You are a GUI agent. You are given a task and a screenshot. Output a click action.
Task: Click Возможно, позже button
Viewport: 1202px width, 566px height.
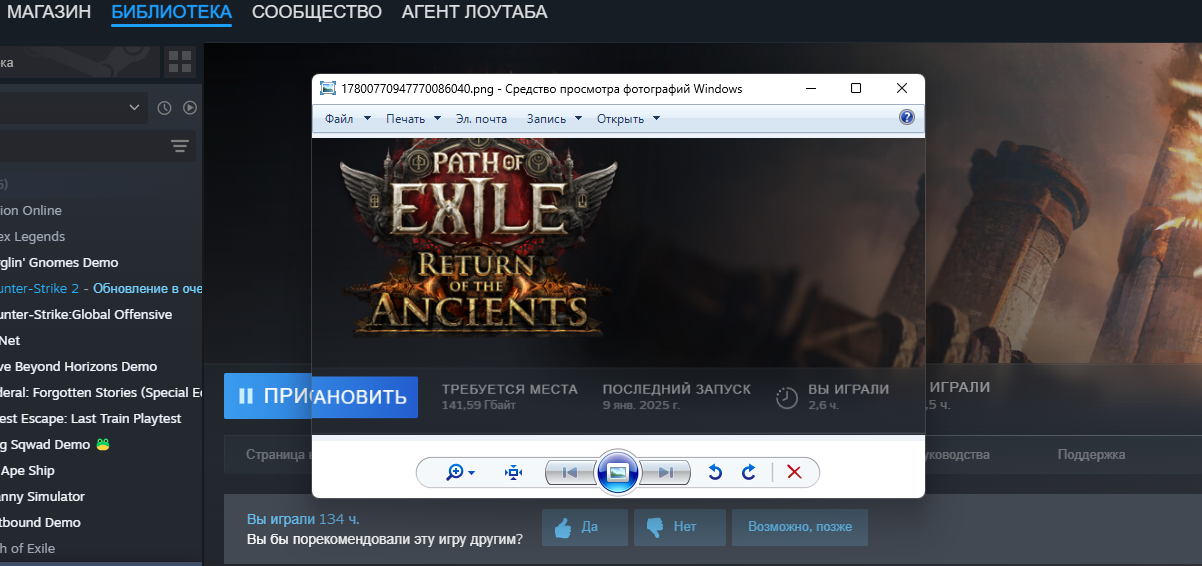(x=800, y=526)
